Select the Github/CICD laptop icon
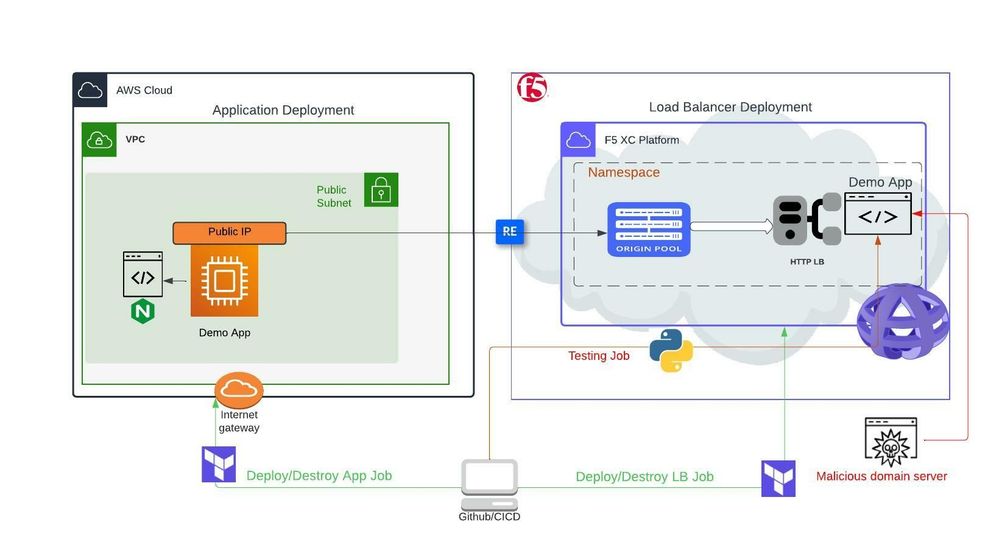The height and width of the screenshot is (548, 999). (x=489, y=484)
